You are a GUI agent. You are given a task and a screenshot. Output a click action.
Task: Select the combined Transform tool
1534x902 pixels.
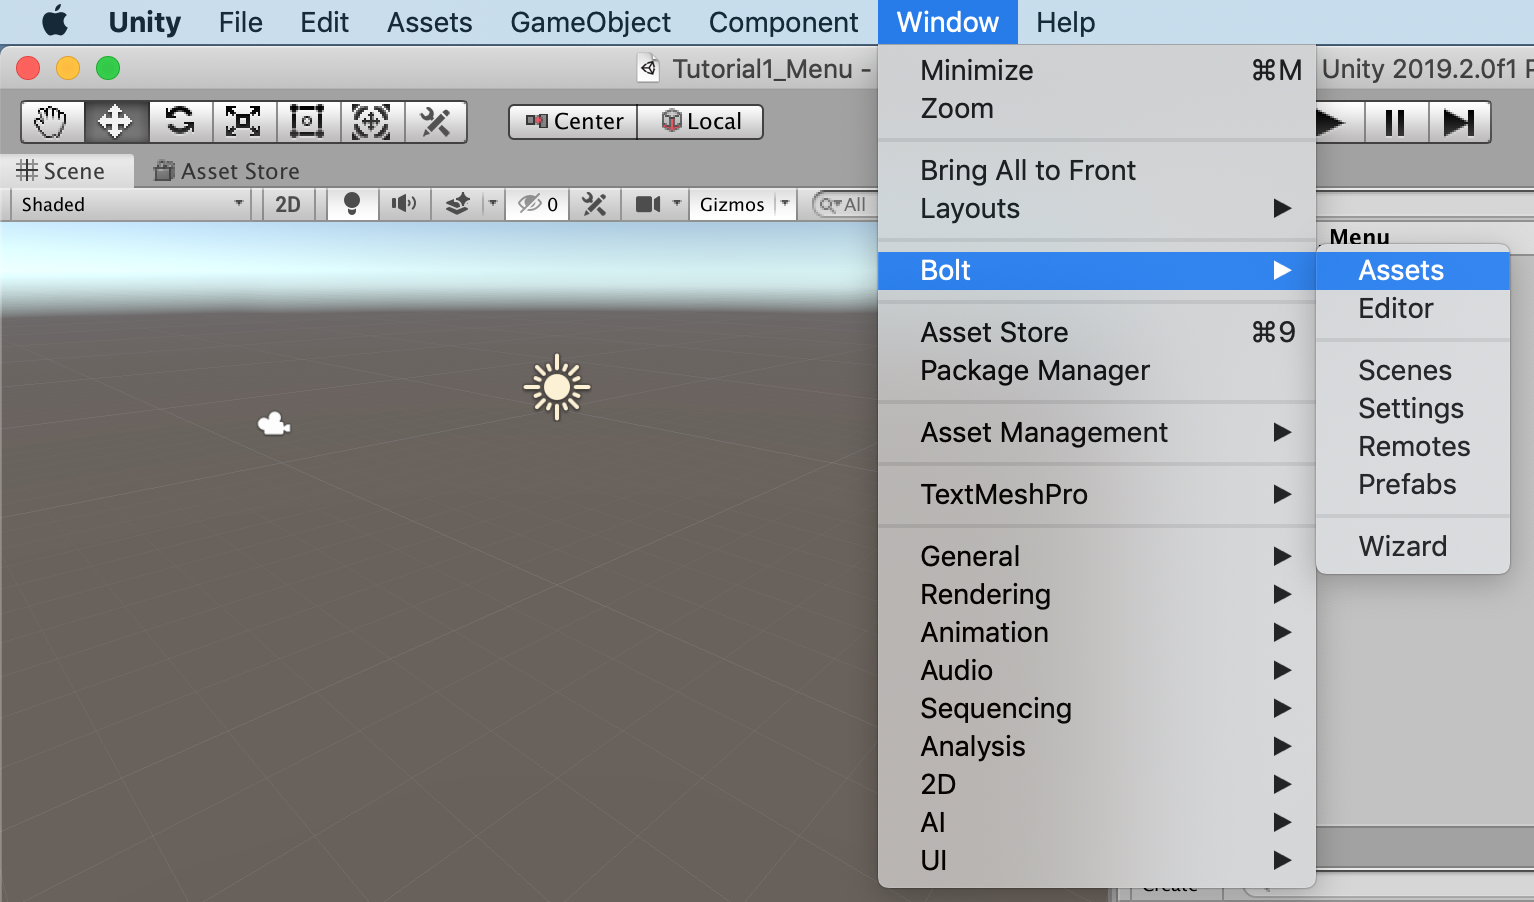[373, 122]
